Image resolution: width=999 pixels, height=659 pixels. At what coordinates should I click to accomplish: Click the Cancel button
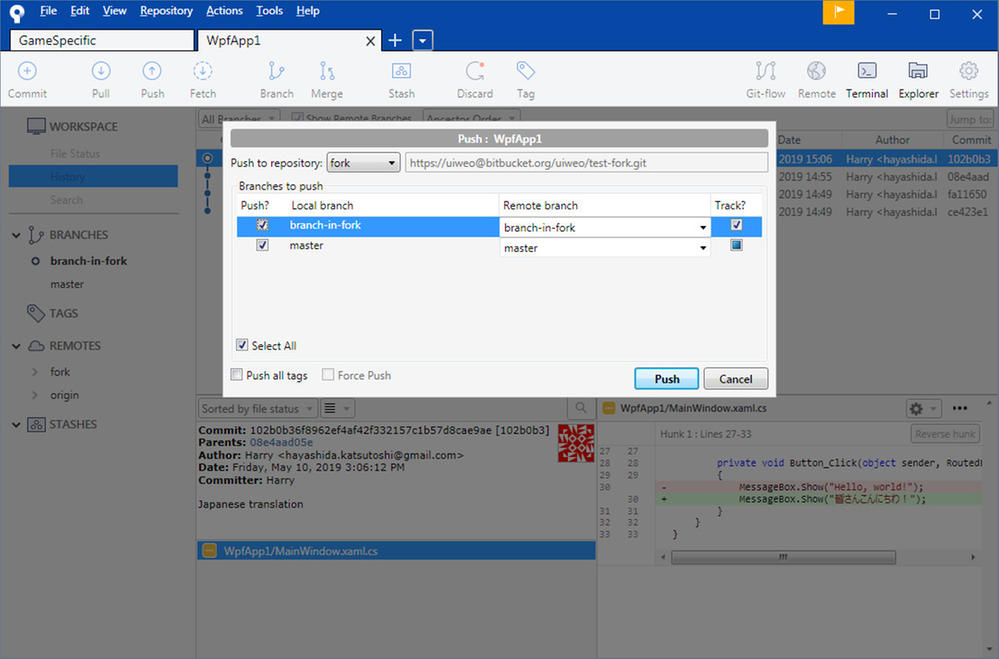click(735, 379)
